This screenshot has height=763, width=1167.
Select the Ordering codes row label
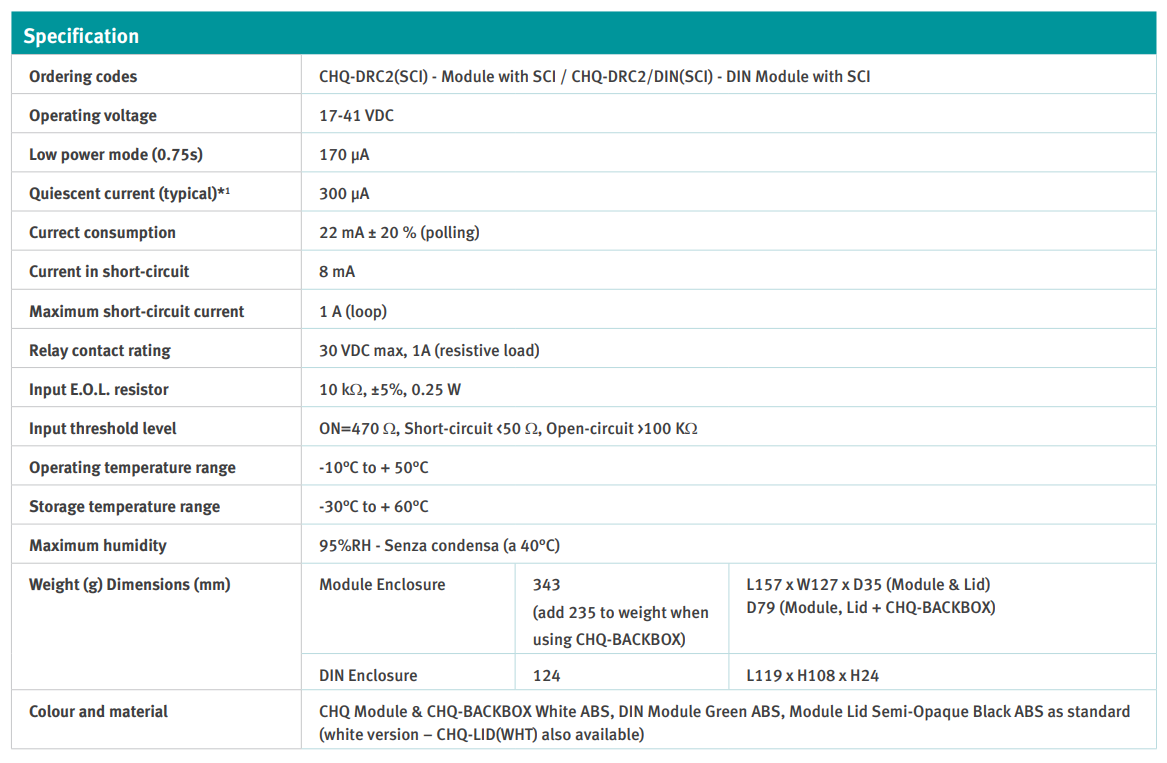[83, 77]
